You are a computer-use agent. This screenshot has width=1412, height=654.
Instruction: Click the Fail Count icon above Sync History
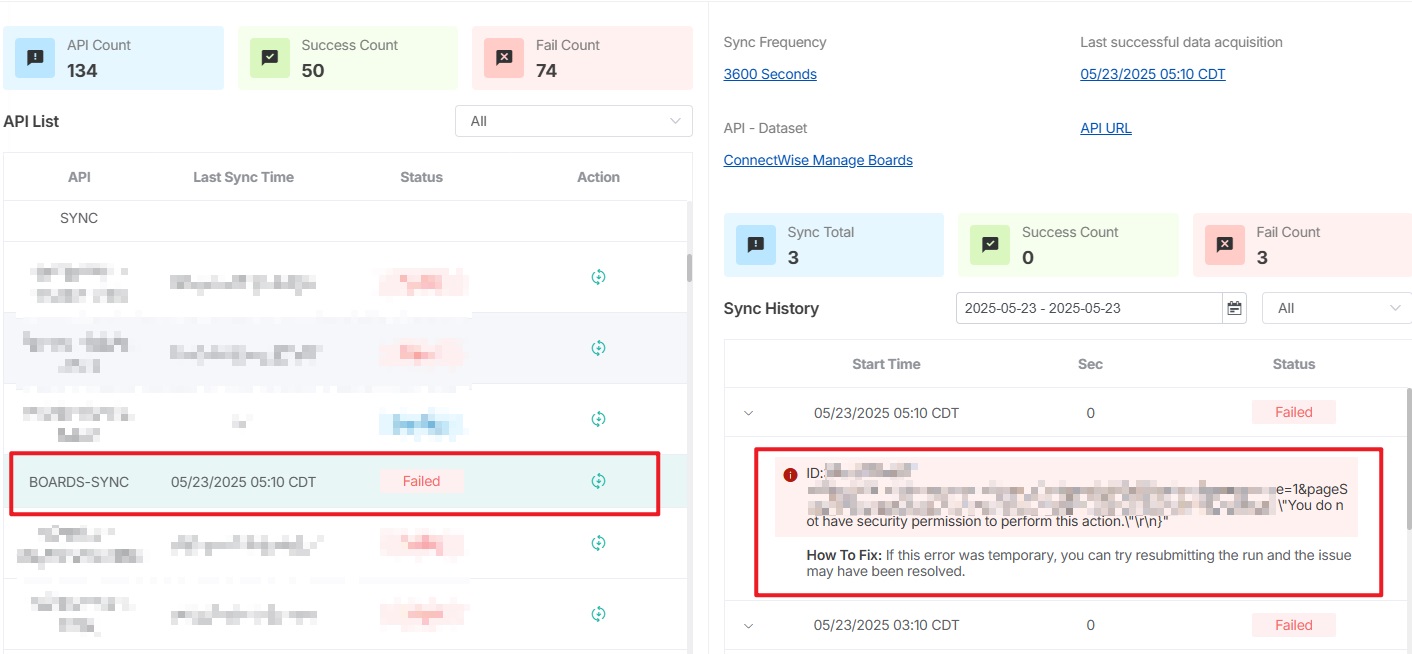pos(1224,245)
